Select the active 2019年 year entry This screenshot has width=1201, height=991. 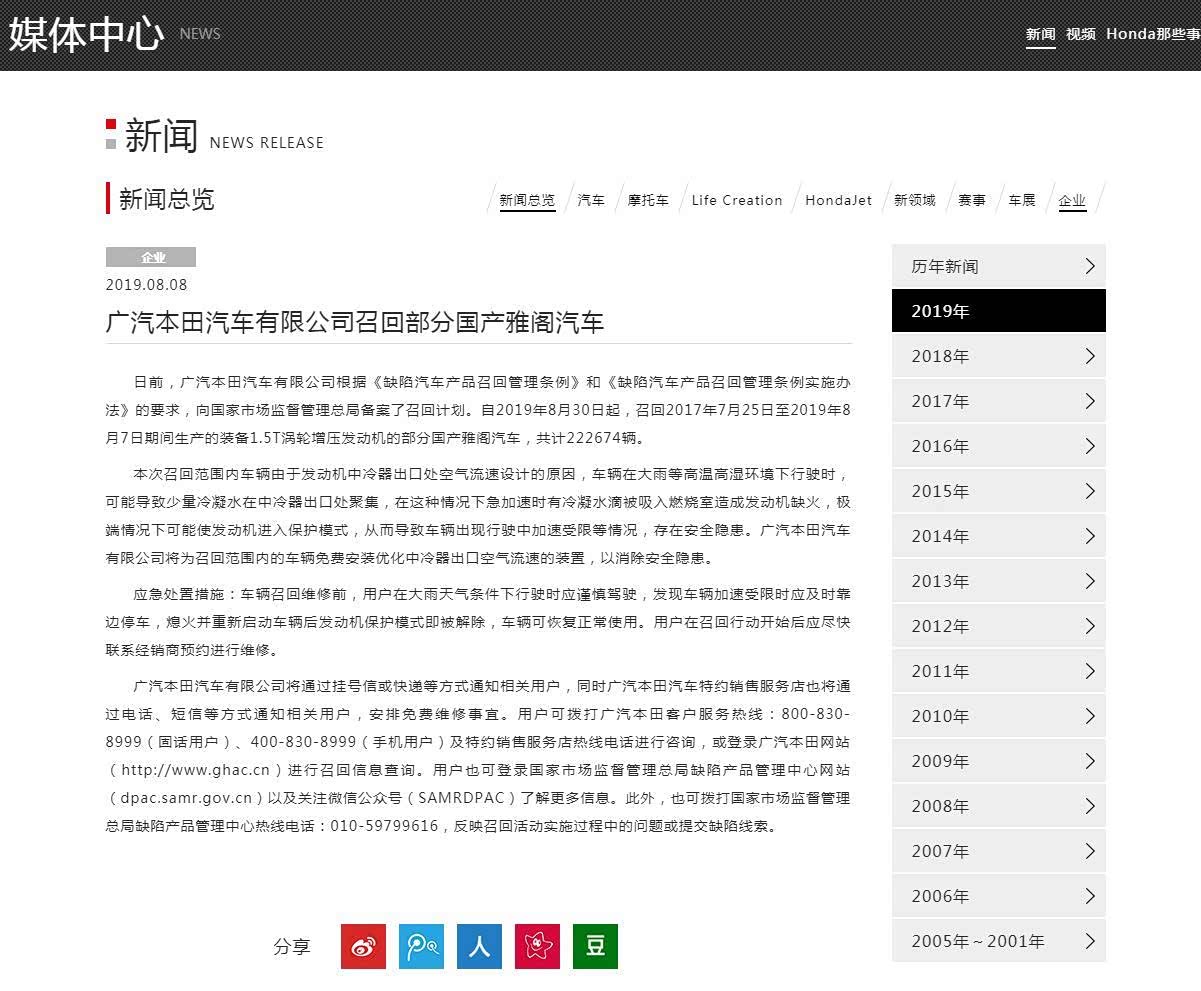998,311
